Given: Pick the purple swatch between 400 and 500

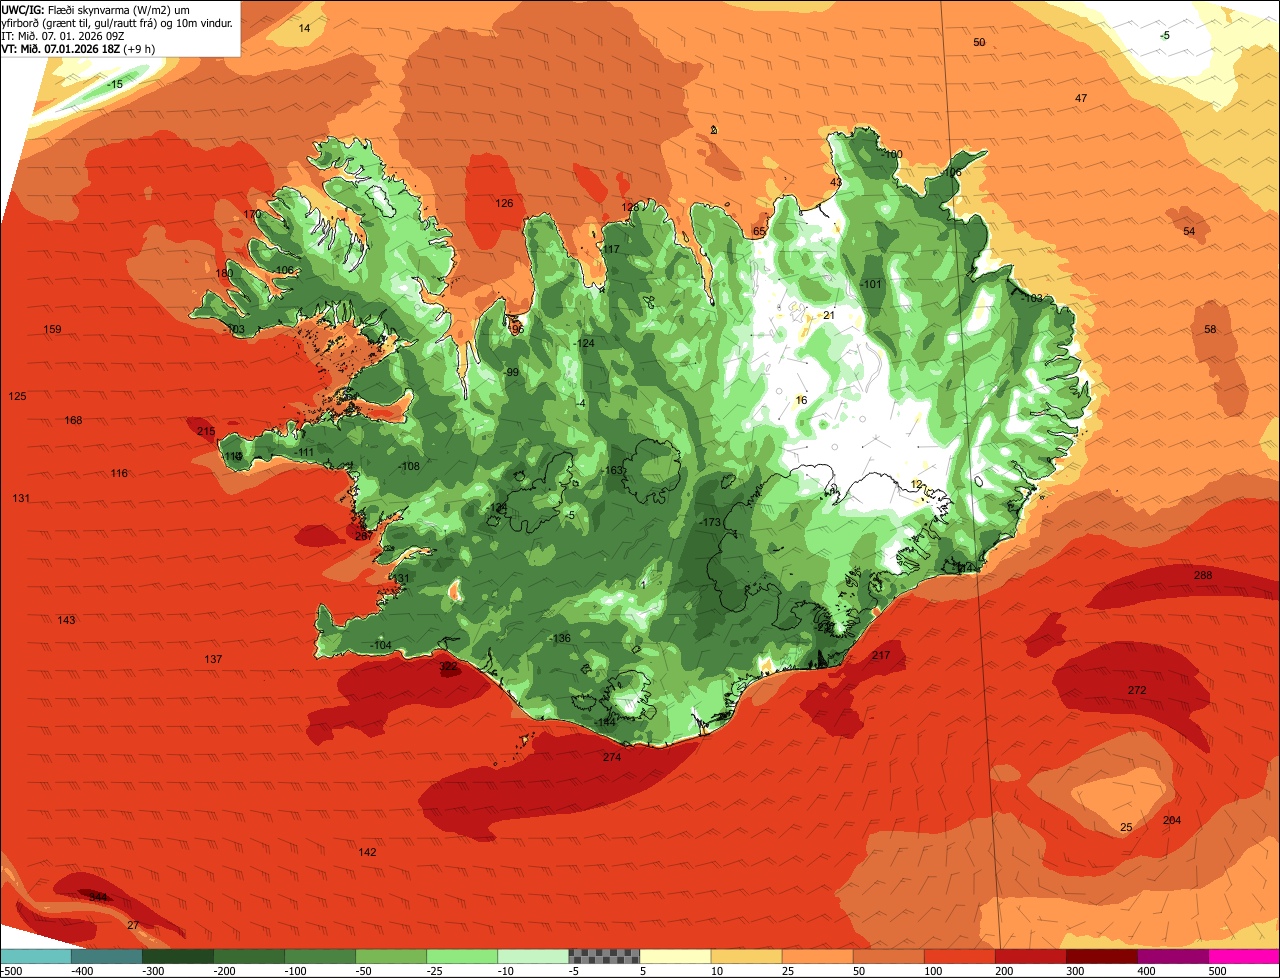Looking at the screenshot, I should click(x=1172, y=955).
